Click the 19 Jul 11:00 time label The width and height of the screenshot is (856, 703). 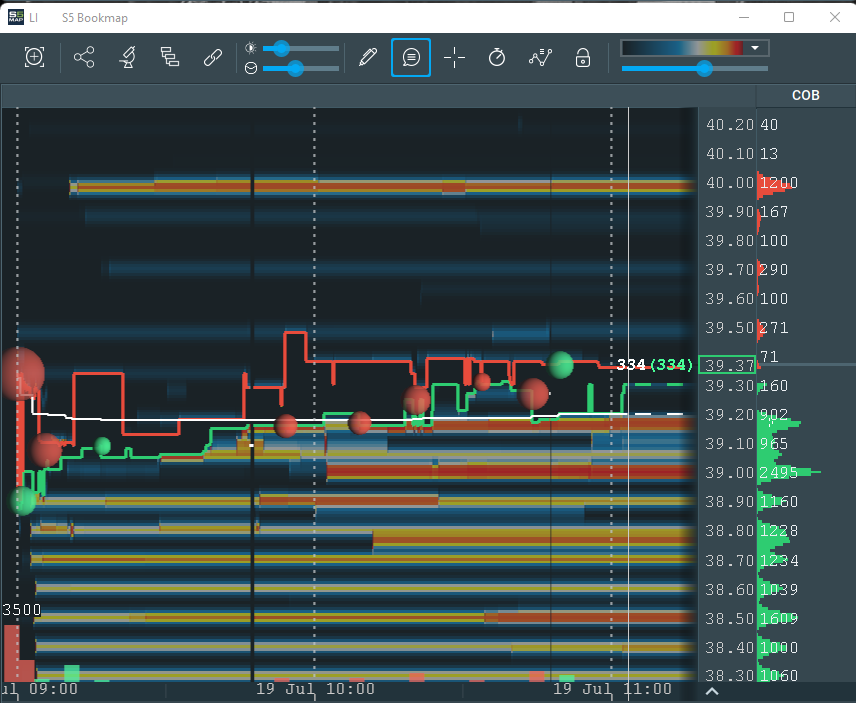coord(612,689)
